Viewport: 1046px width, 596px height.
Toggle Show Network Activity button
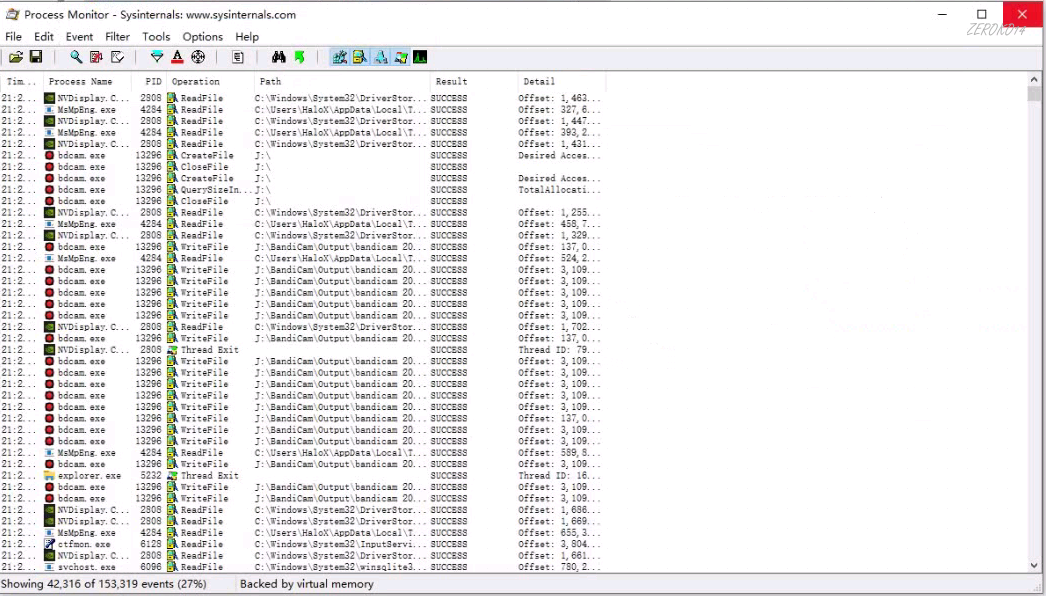pyautogui.click(x=380, y=57)
